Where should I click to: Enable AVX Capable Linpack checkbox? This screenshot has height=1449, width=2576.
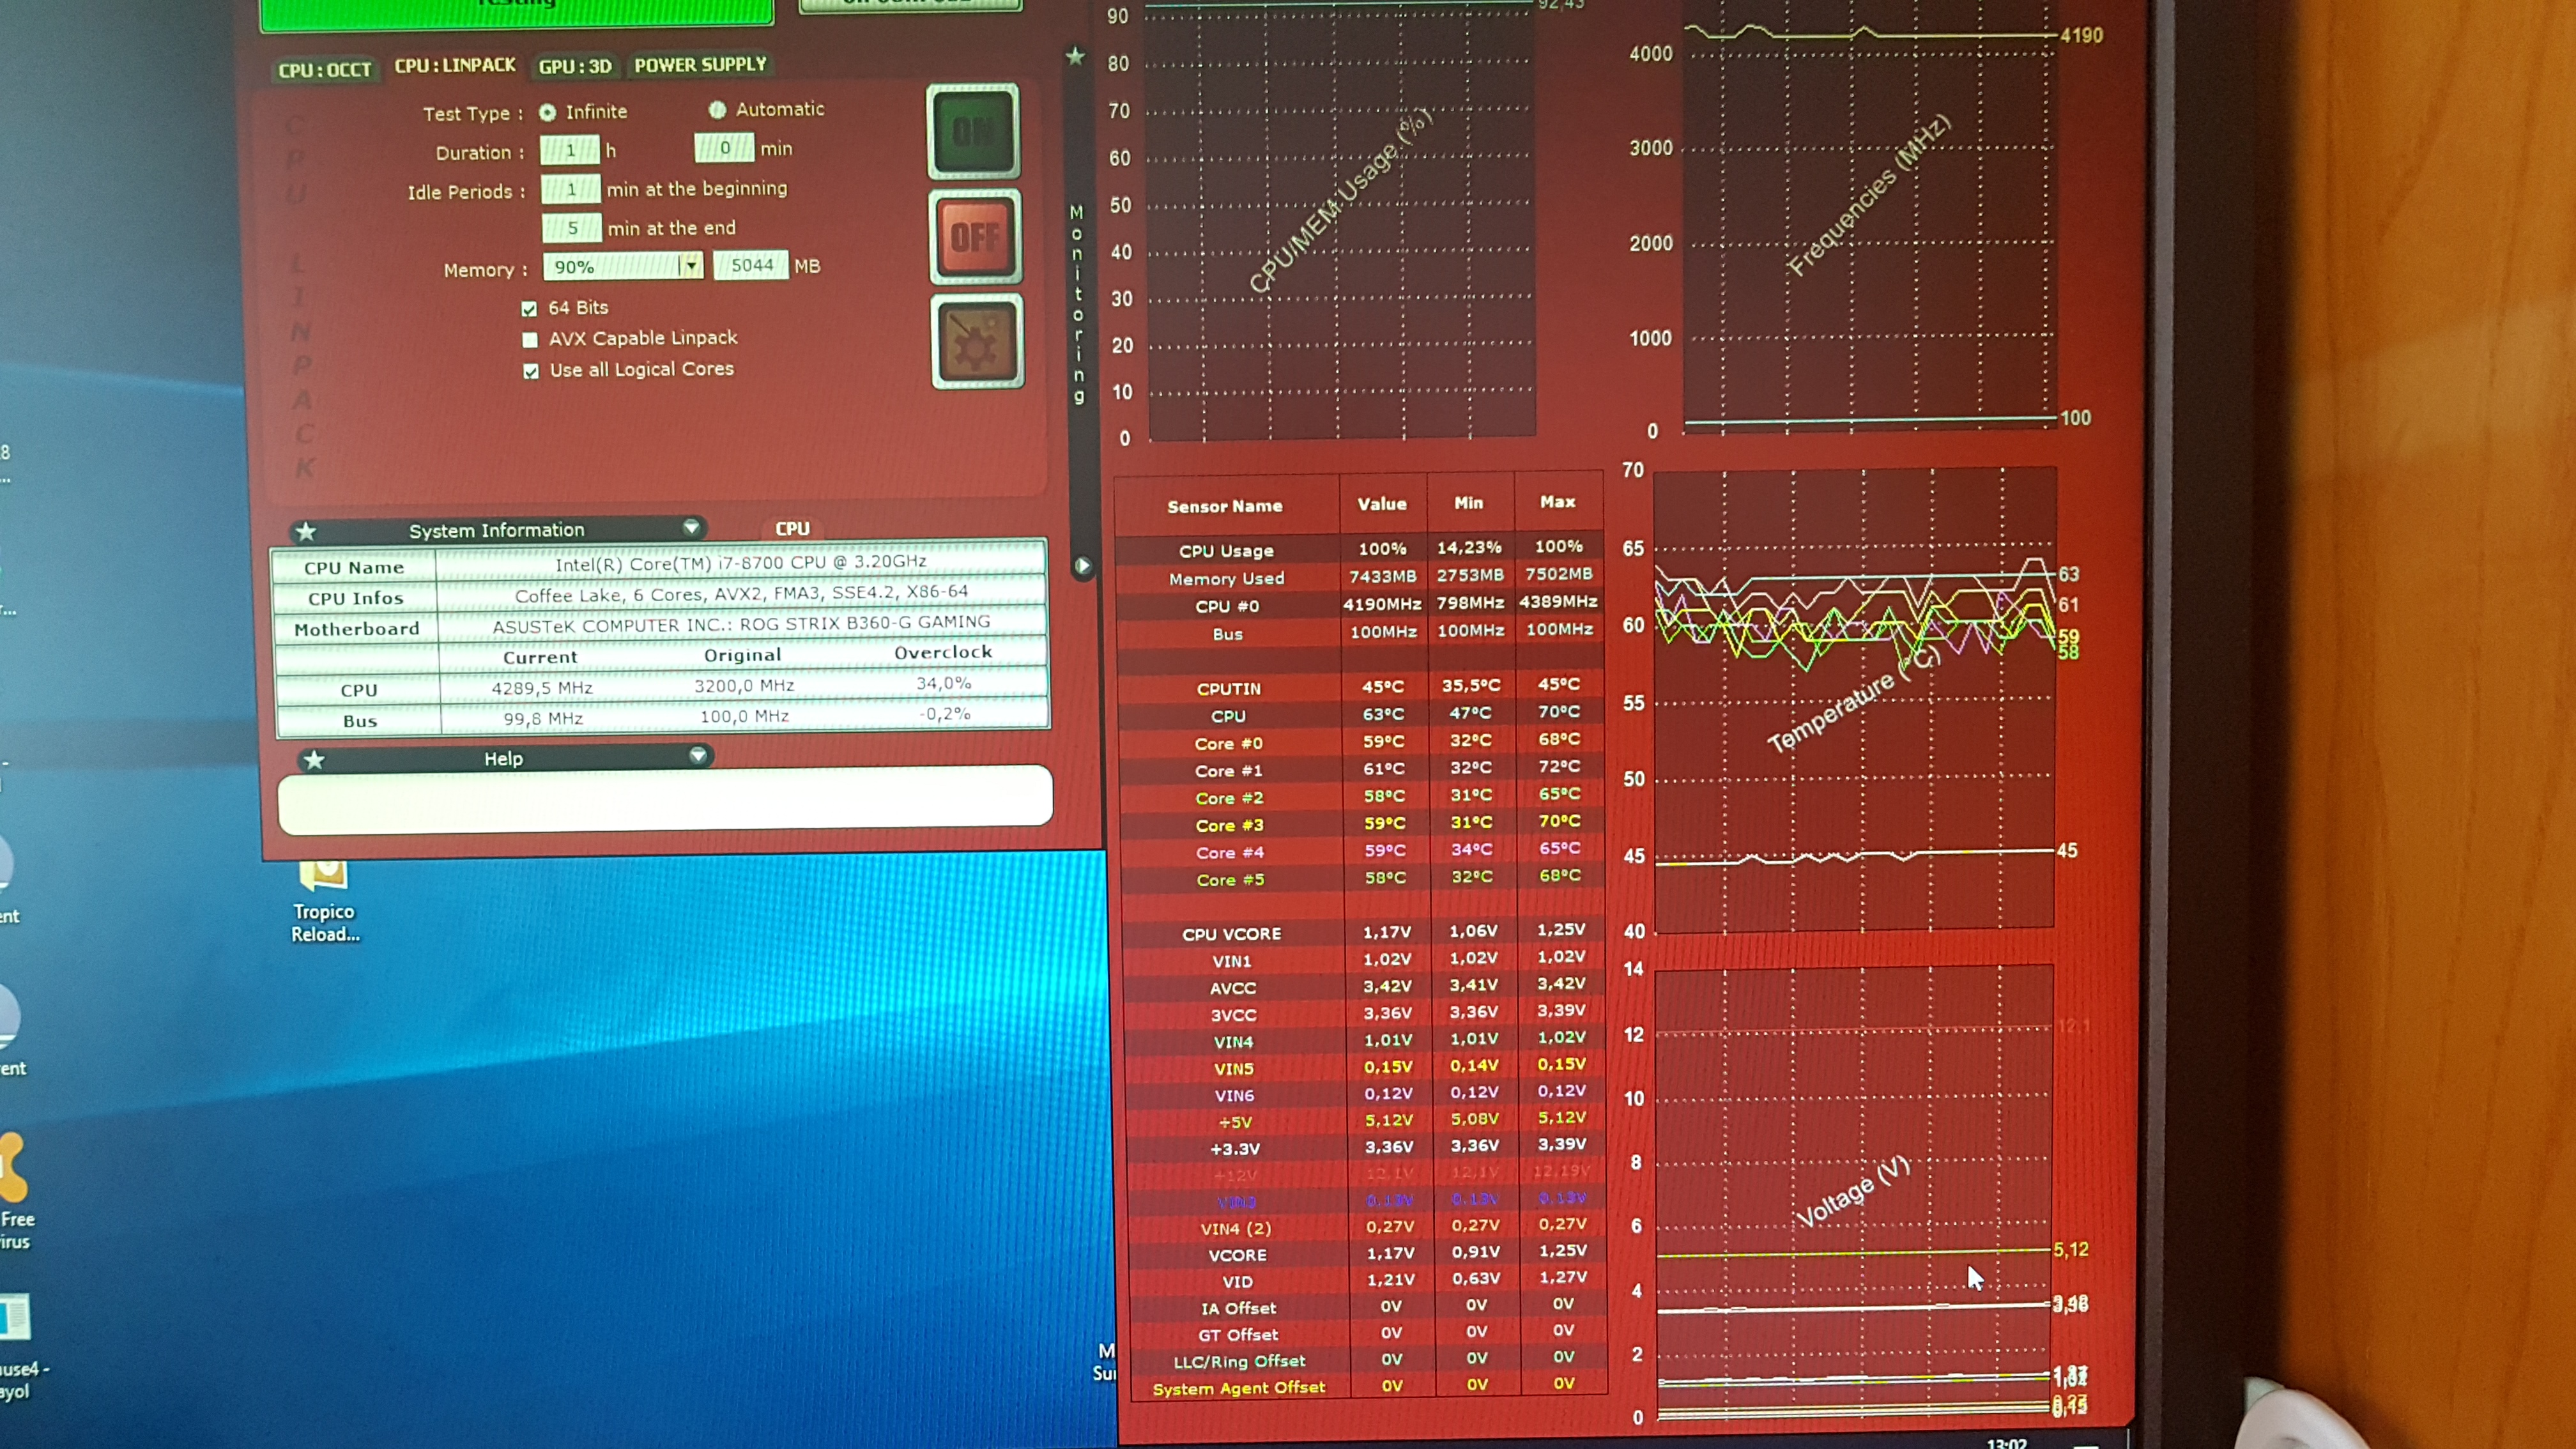tap(530, 340)
